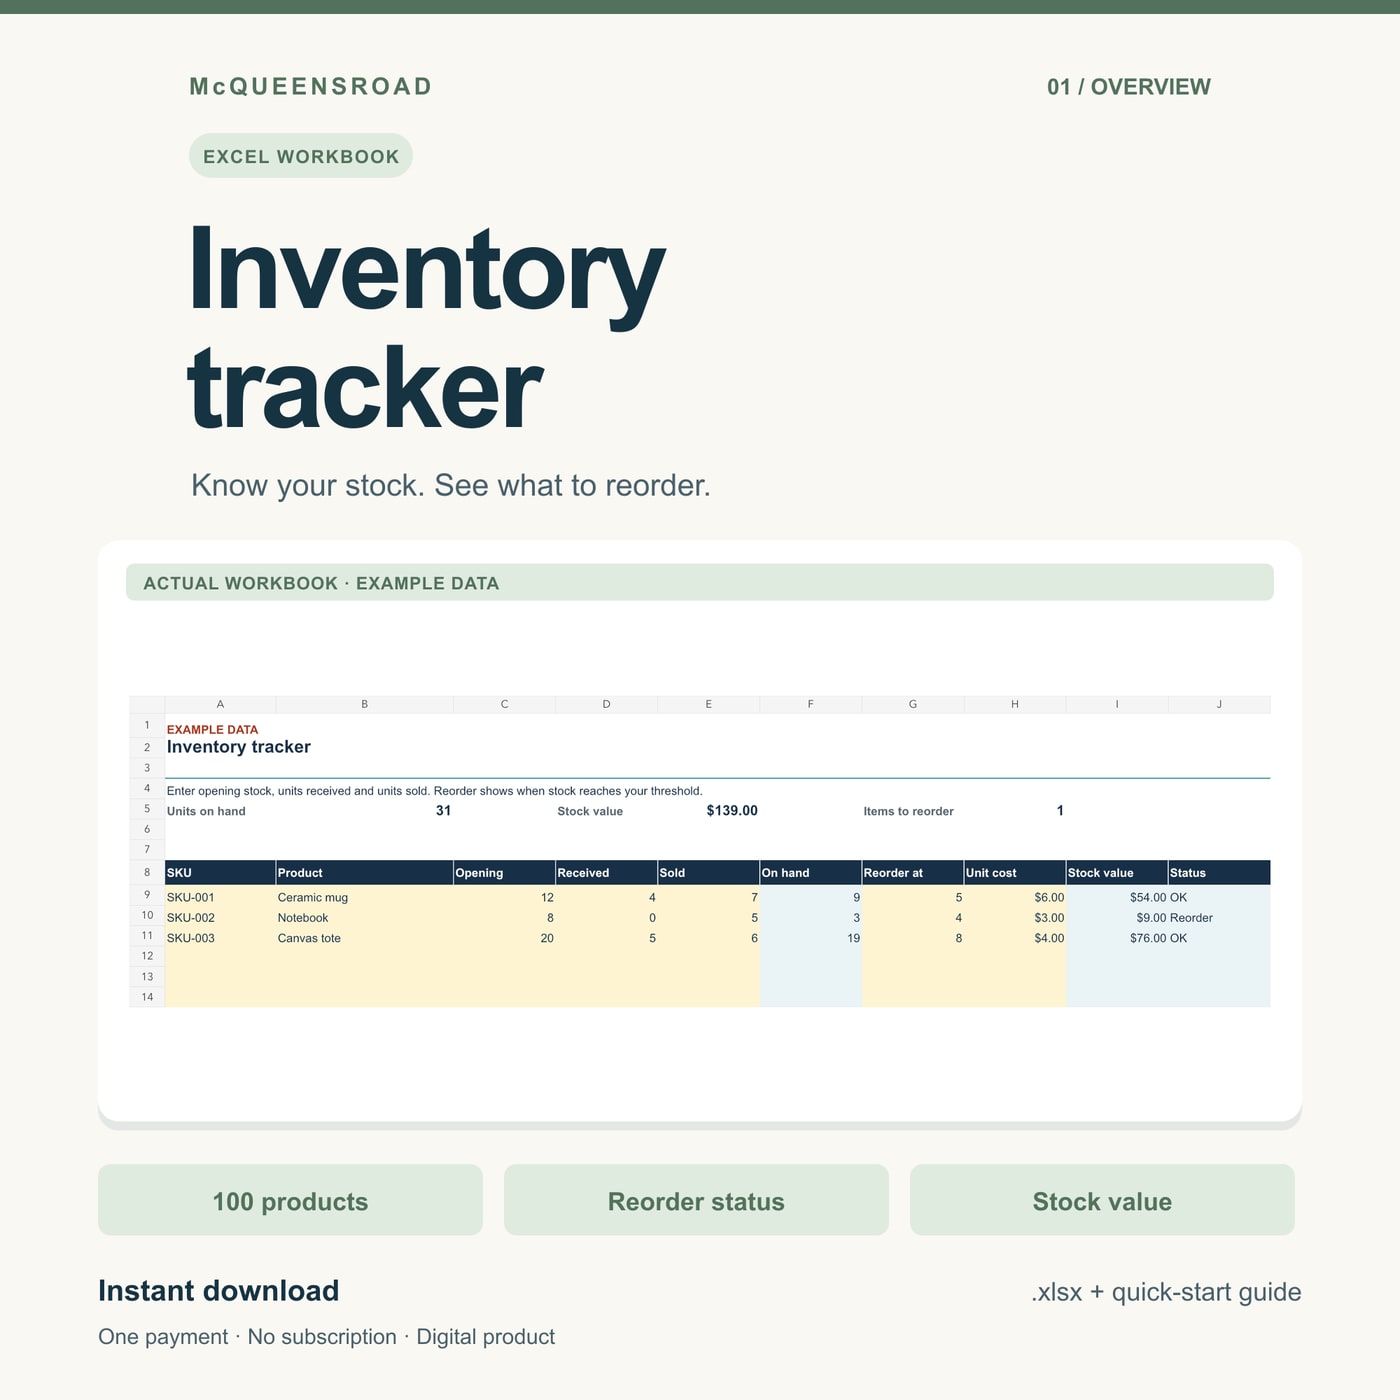
Task: Click the Sold column header cell
Action: 709,873
